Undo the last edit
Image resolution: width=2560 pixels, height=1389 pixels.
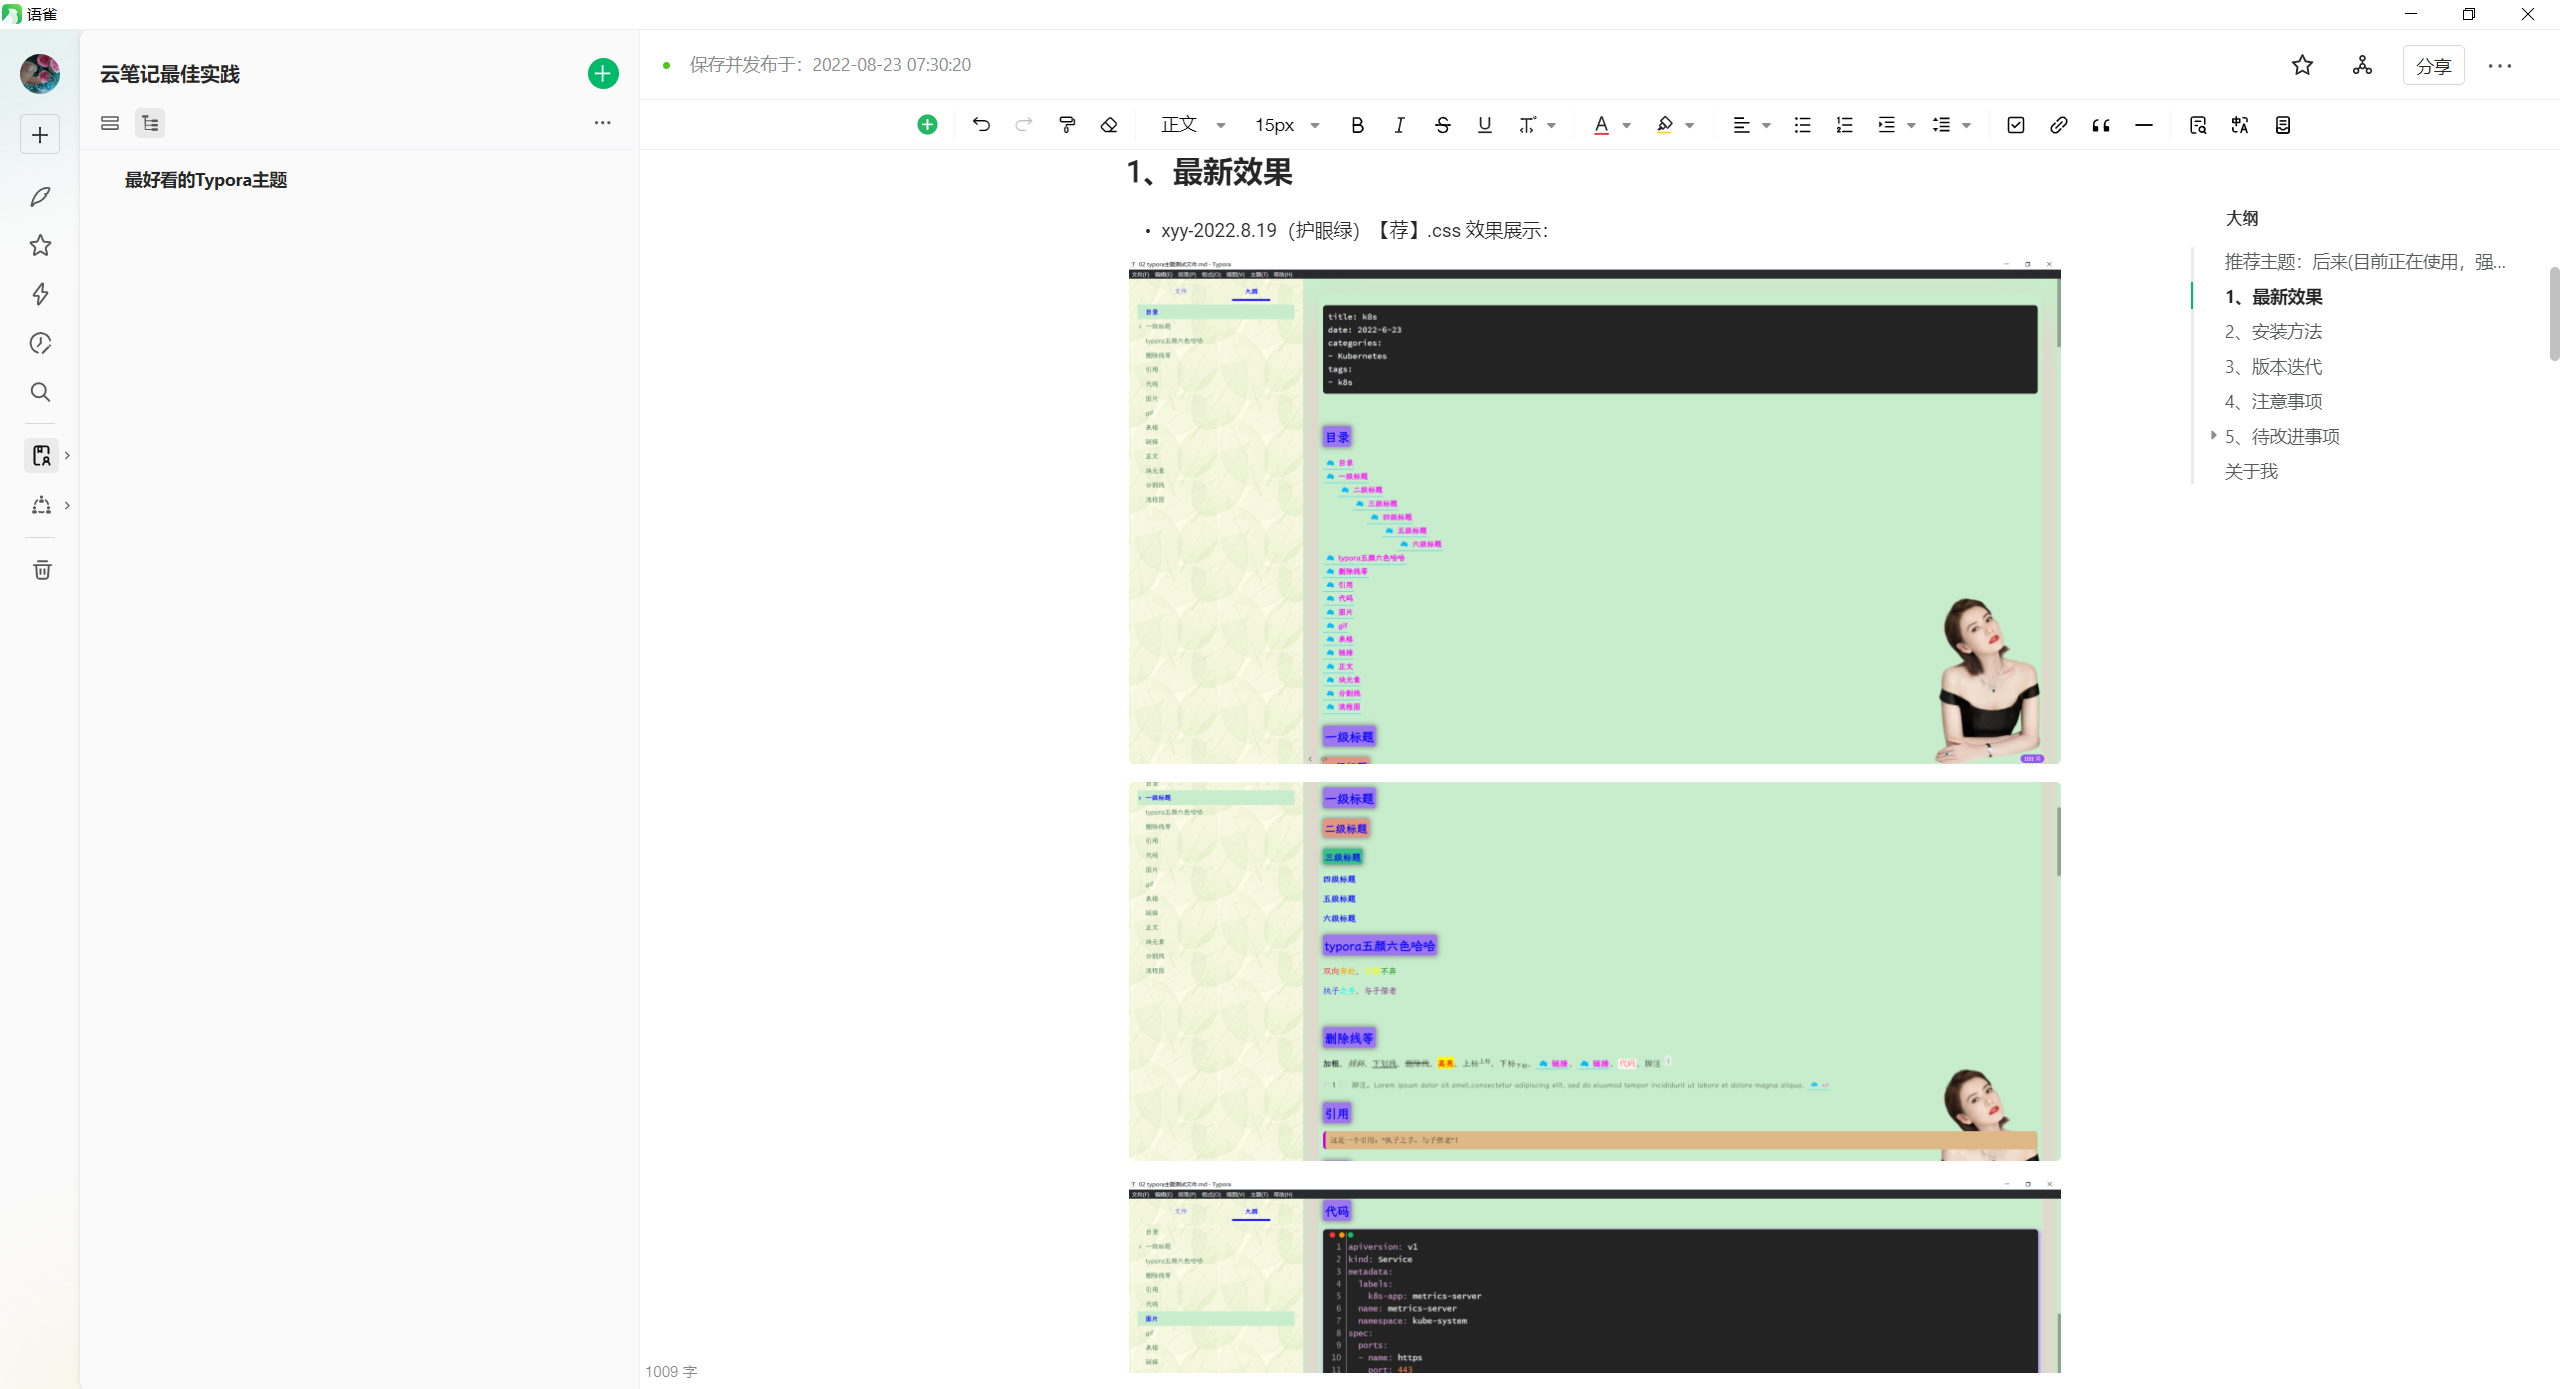tap(981, 125)
